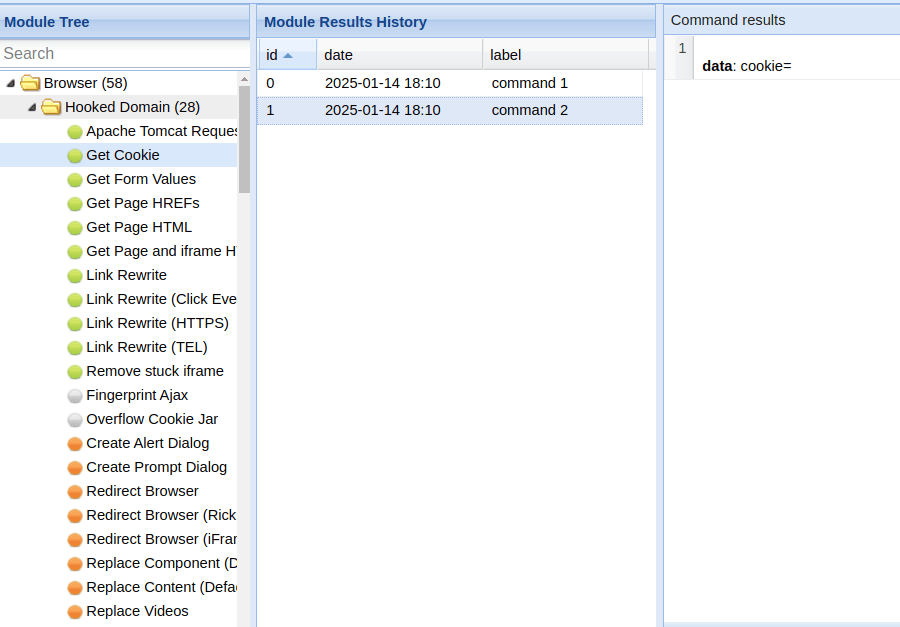
Task: Click the green status icon for Get Form Values
Action: pos(75,179)
